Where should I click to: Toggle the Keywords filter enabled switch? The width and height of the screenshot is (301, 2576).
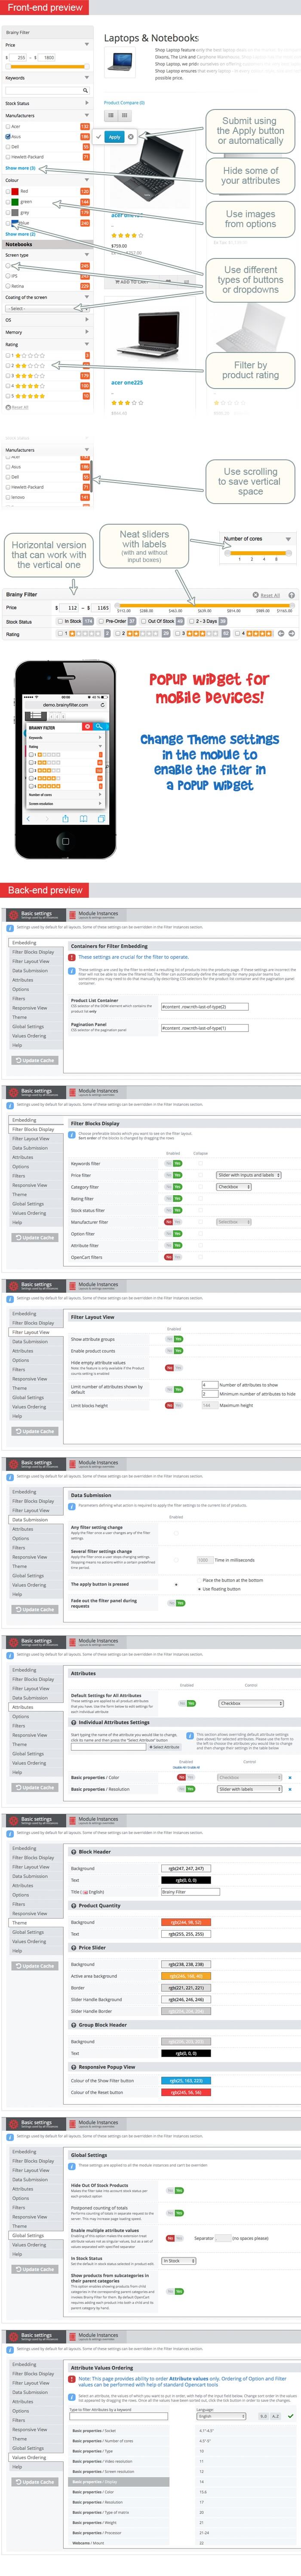click(x=174, y=1163)
